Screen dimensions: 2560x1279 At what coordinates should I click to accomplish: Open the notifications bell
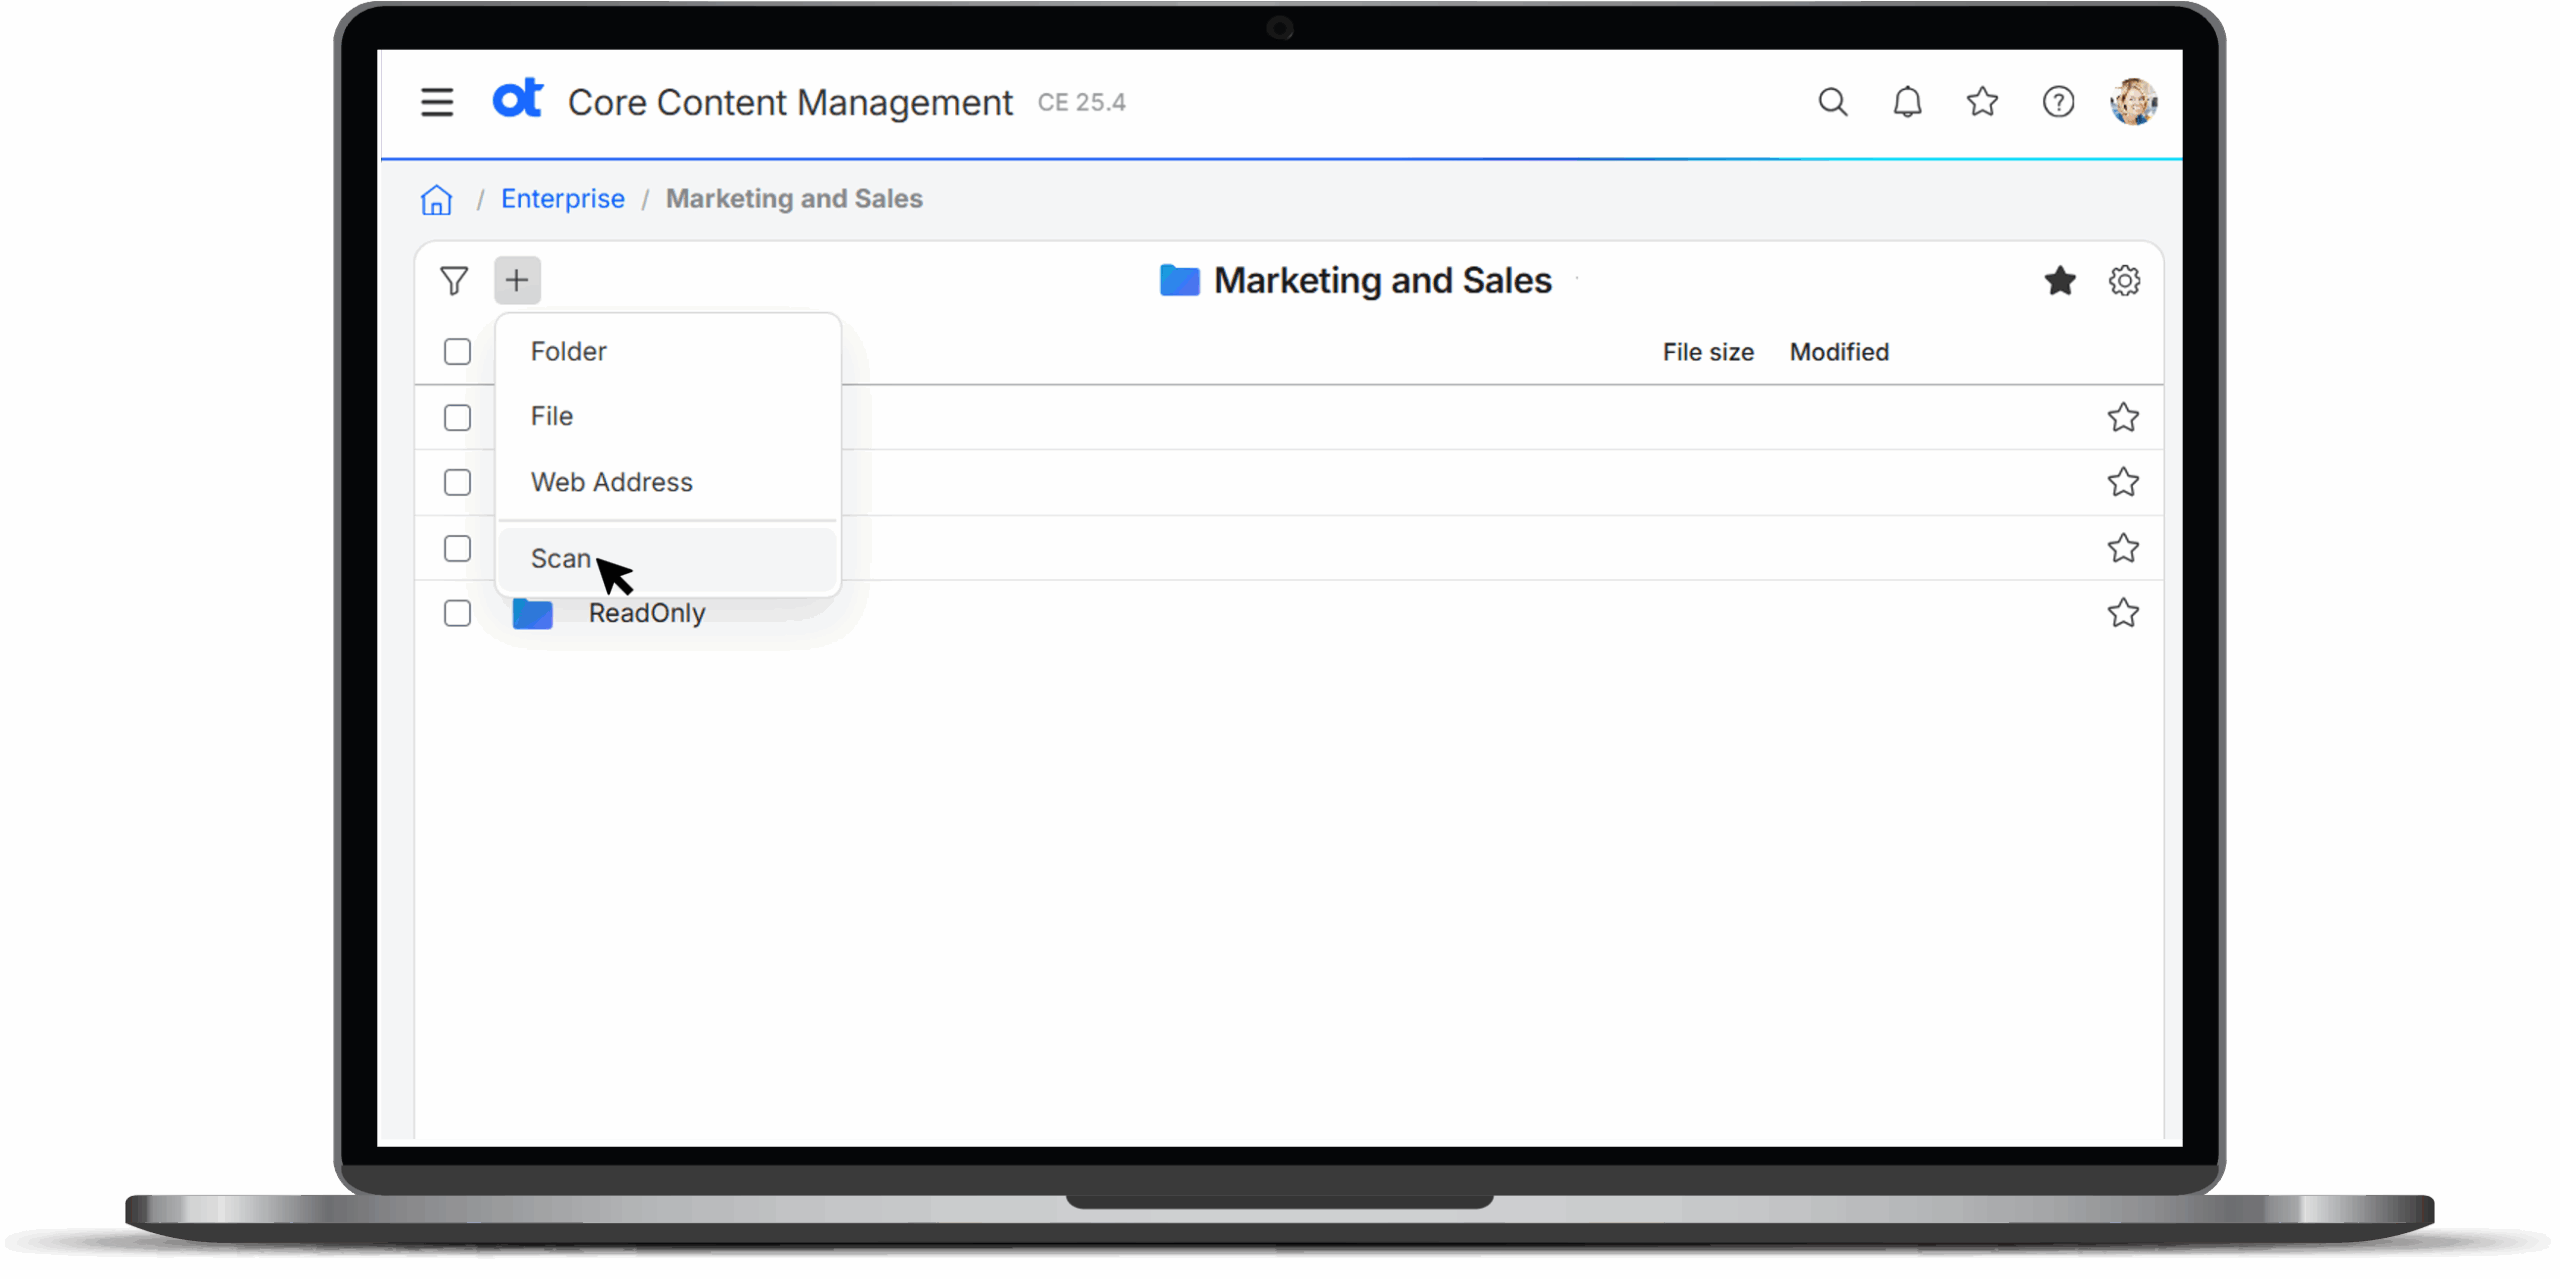click(x=1908, y=102)
